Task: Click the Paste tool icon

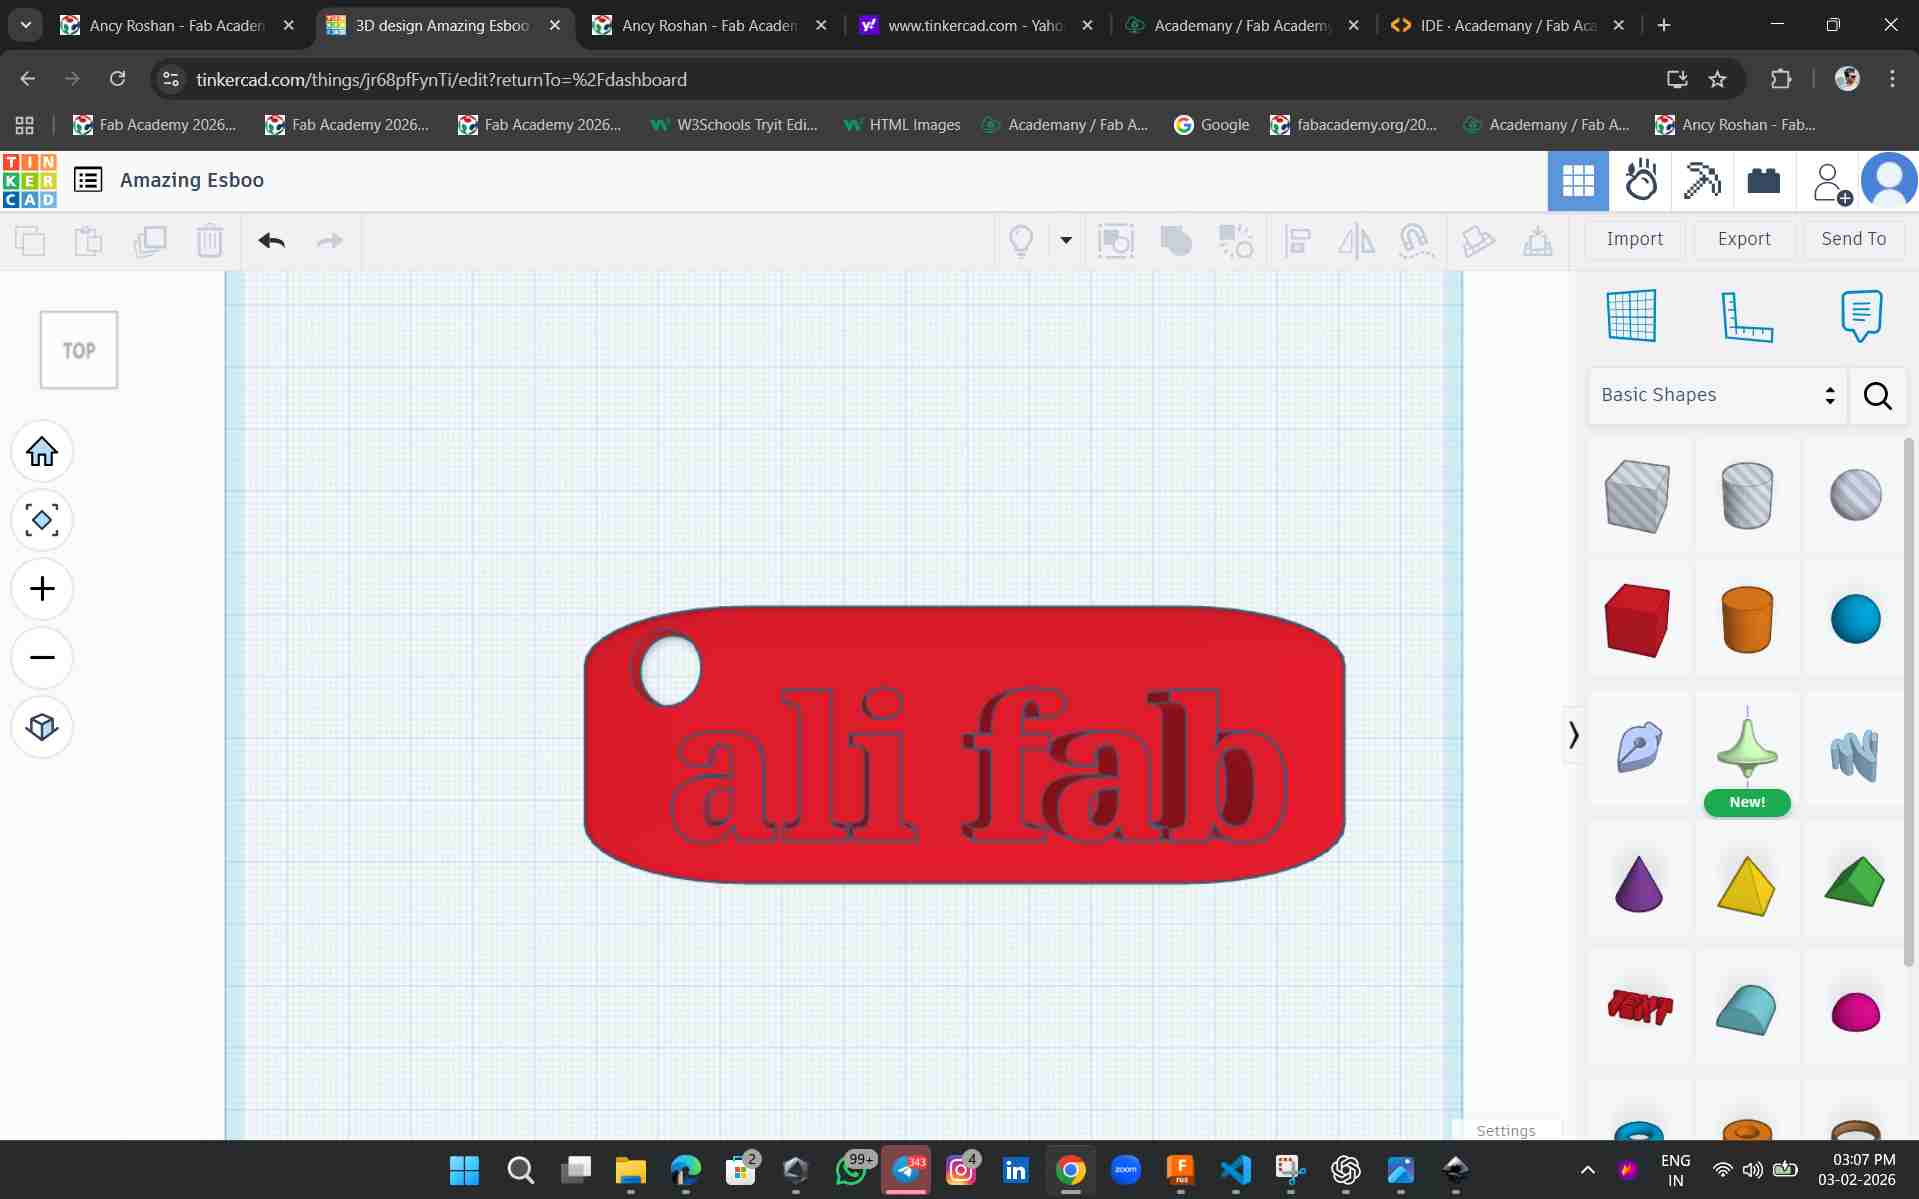Action: [89, 241]
